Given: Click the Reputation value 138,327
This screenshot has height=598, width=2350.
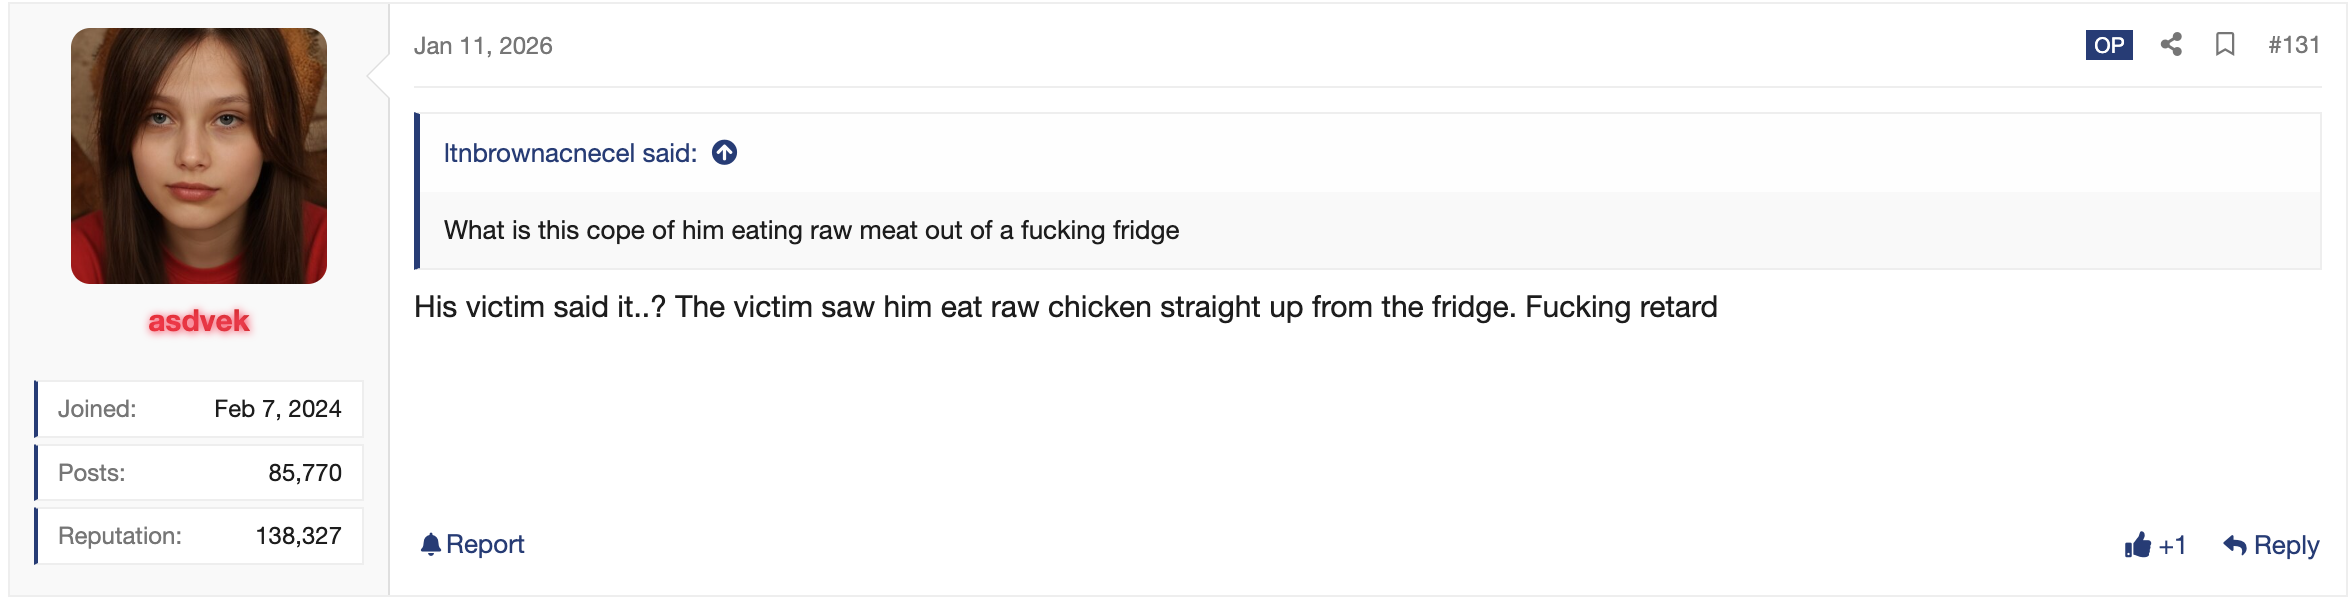Looking at the screenshot, I should point(298,536).
